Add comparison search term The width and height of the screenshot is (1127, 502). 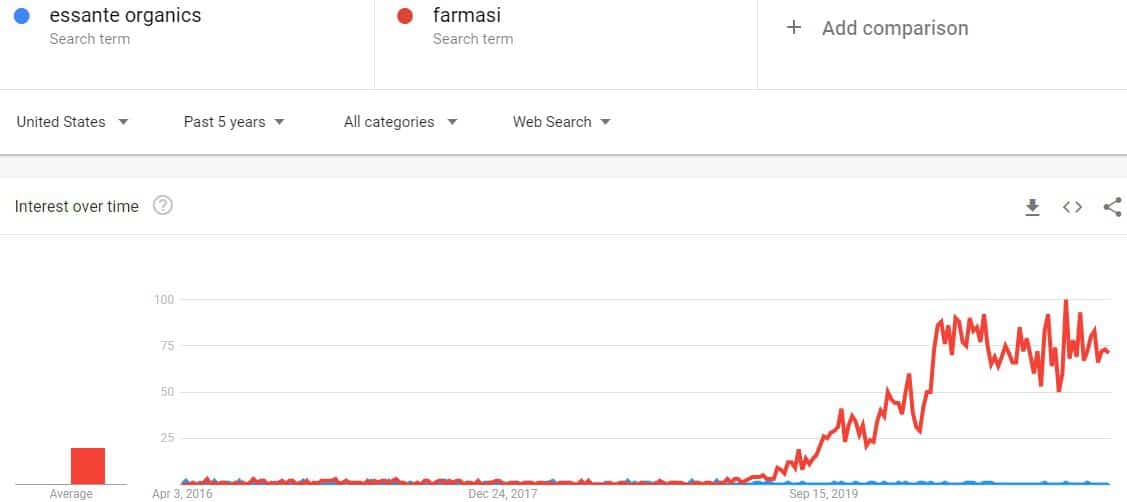click(x=895, y=28)
